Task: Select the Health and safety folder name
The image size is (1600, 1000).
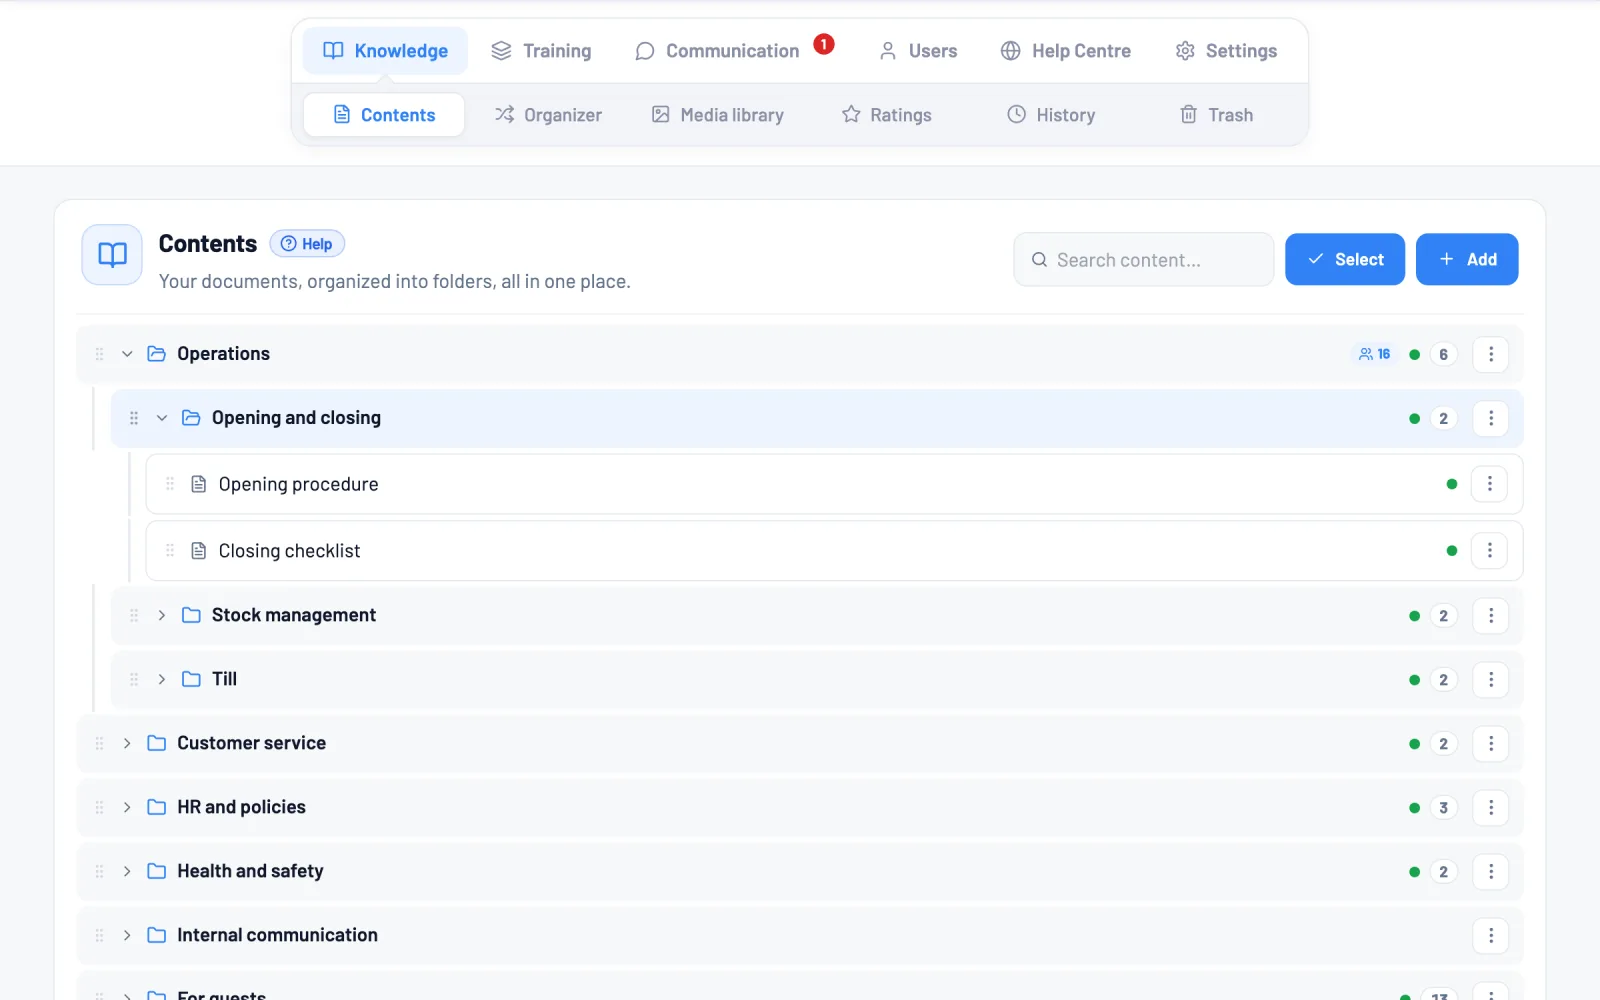Action: point(250,871)
